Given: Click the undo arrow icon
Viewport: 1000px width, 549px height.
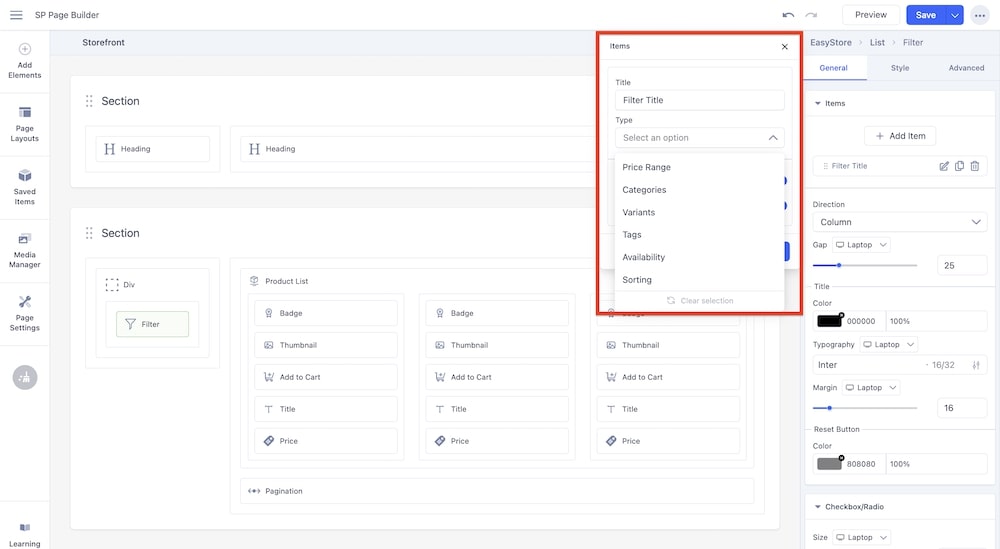Looking at the screenshot, I should tap(788, 15).
